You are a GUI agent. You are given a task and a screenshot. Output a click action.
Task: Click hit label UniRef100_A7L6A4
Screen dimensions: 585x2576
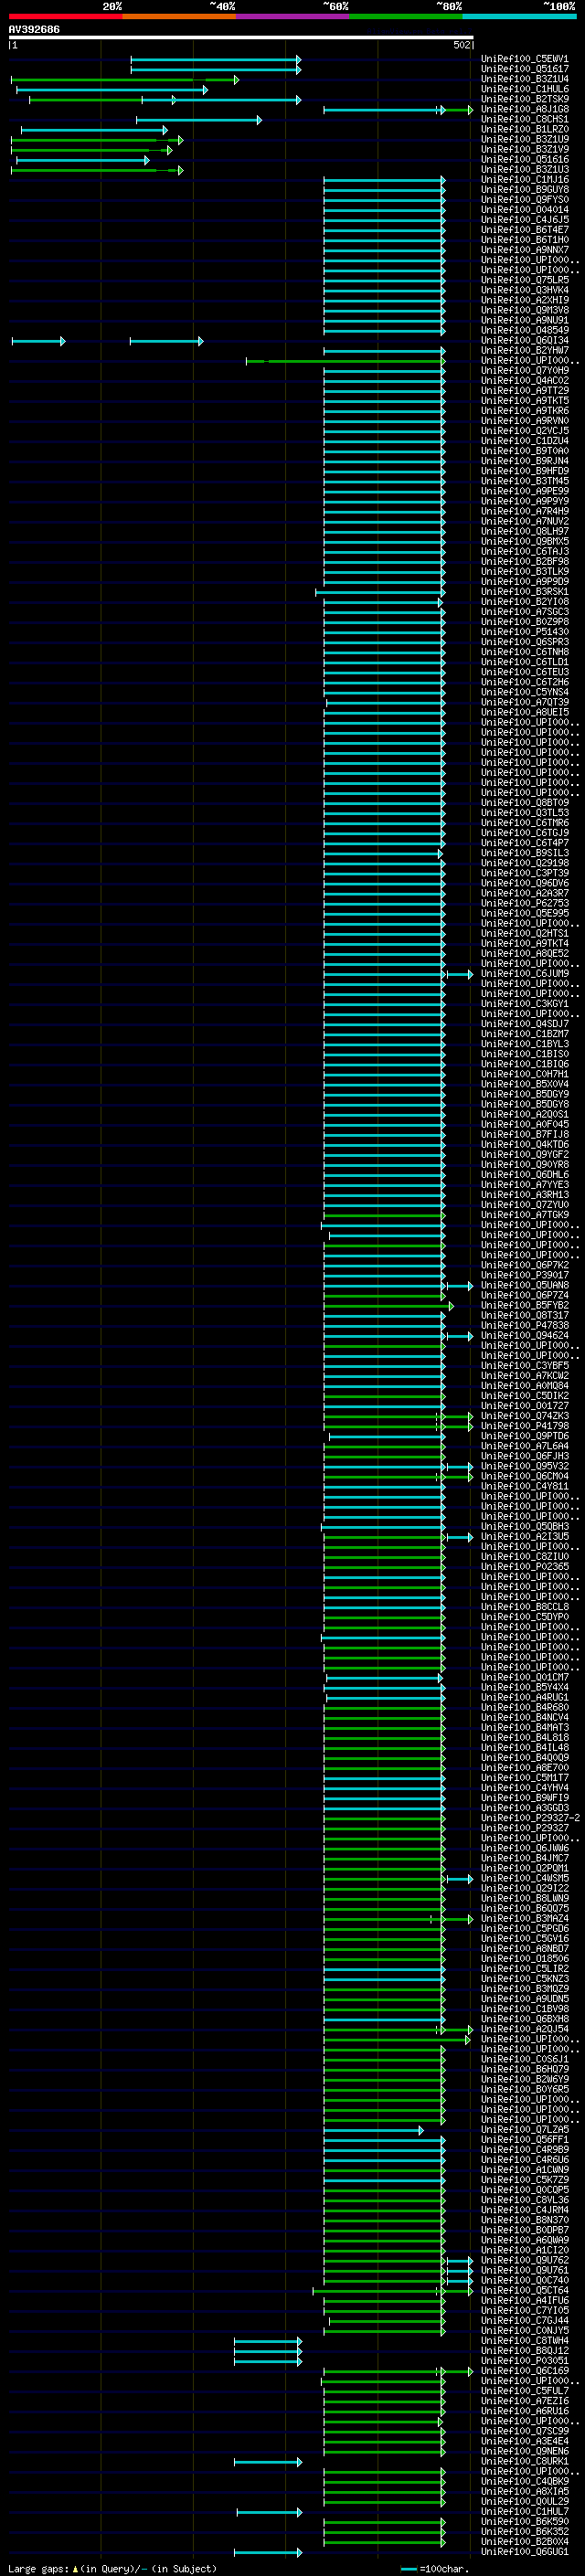point(524,1447)
